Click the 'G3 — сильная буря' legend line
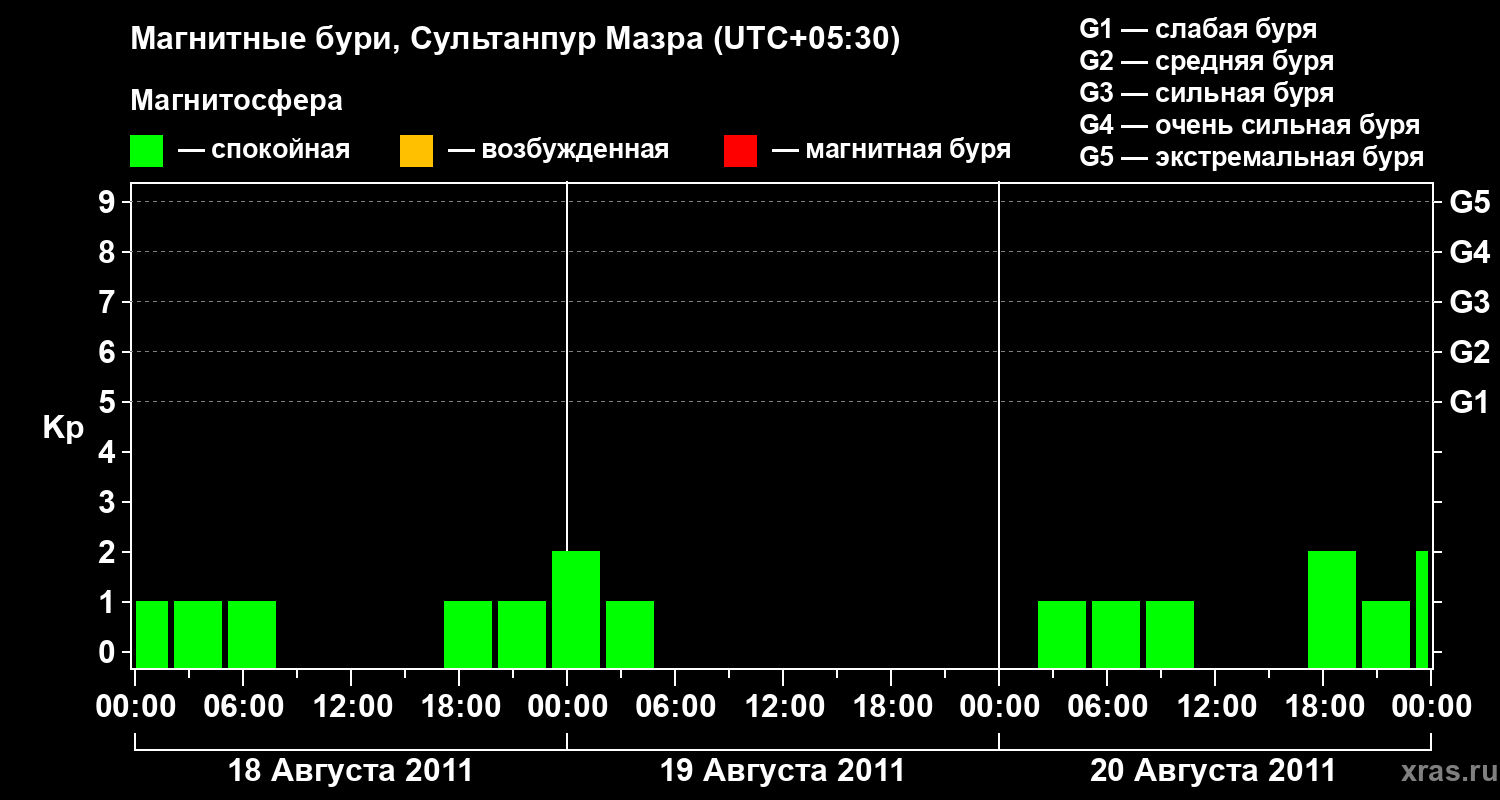The width and height of the screenshot is (1500, 800). [1207, 93]
